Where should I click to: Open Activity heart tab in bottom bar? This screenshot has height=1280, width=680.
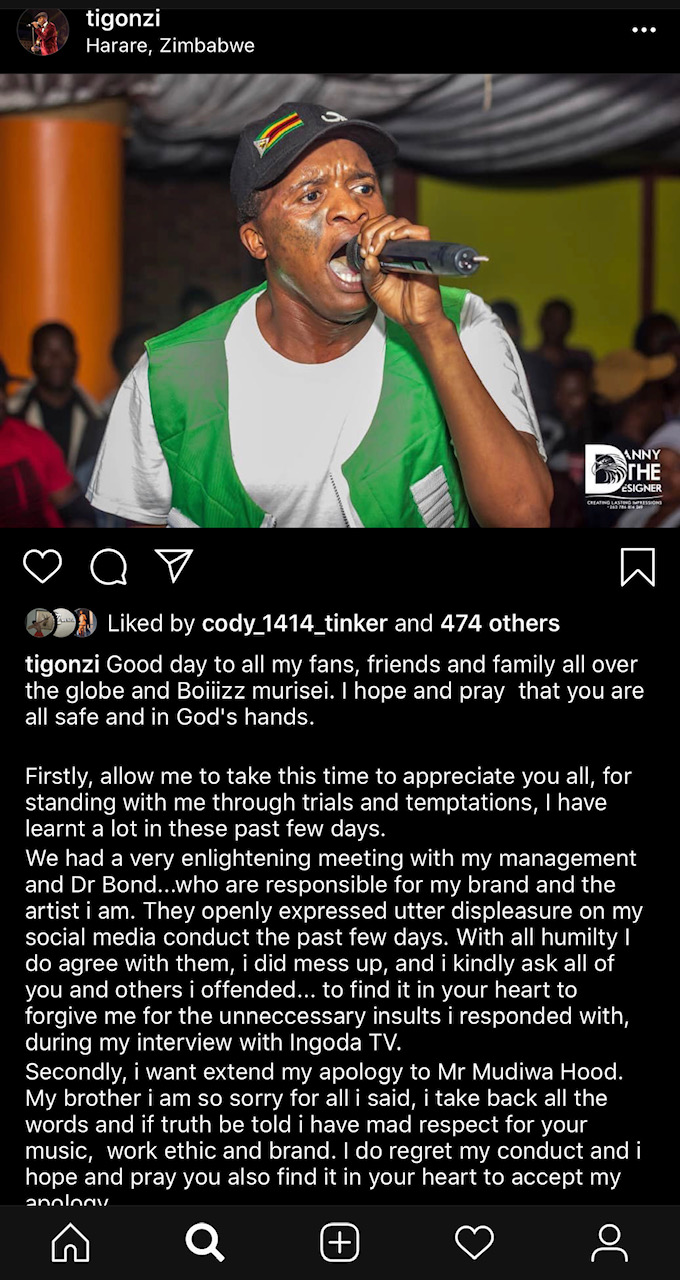coord(474,1243)
